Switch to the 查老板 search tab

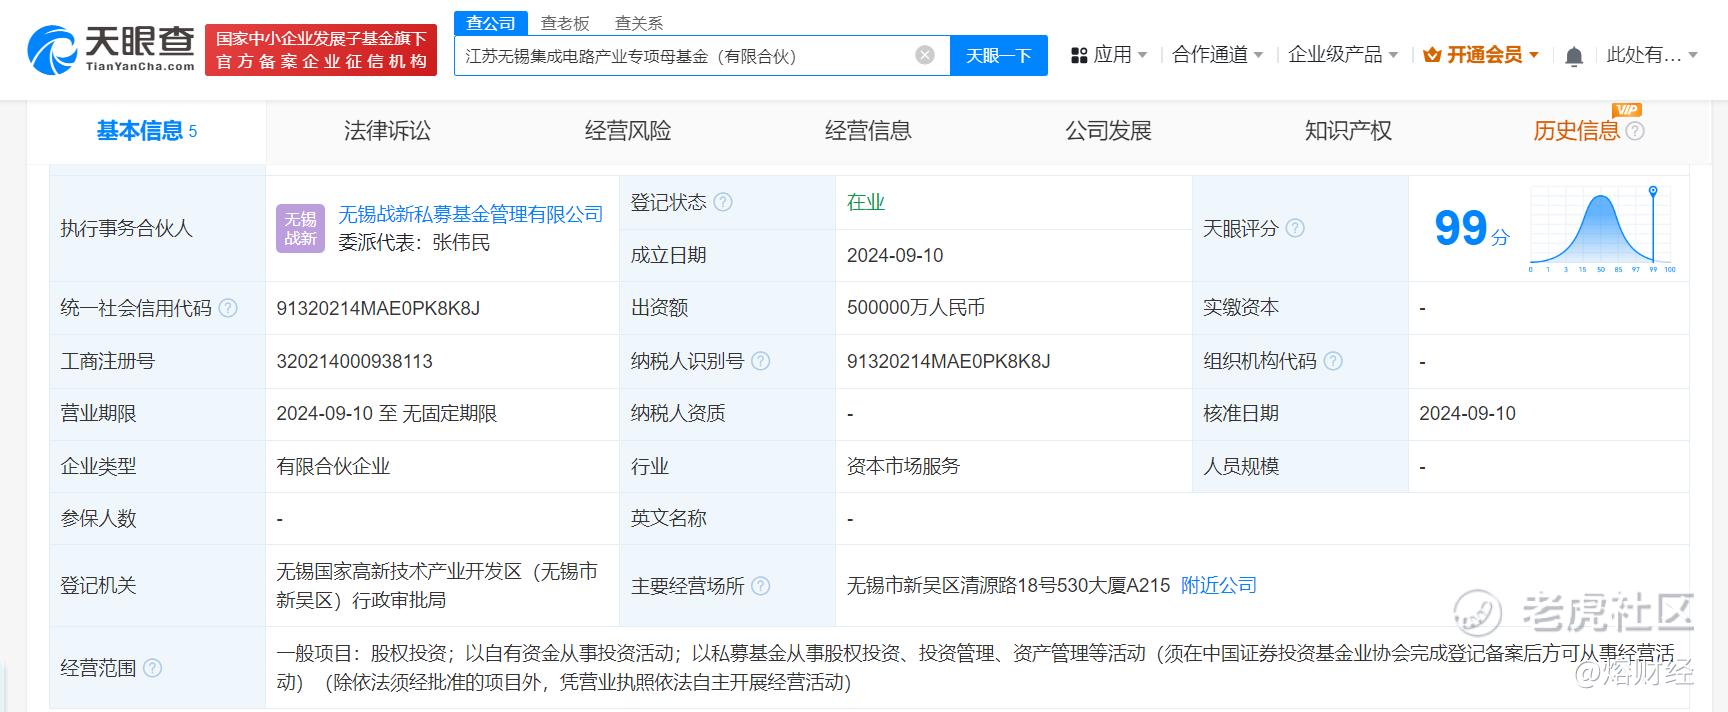pos(565,23)
